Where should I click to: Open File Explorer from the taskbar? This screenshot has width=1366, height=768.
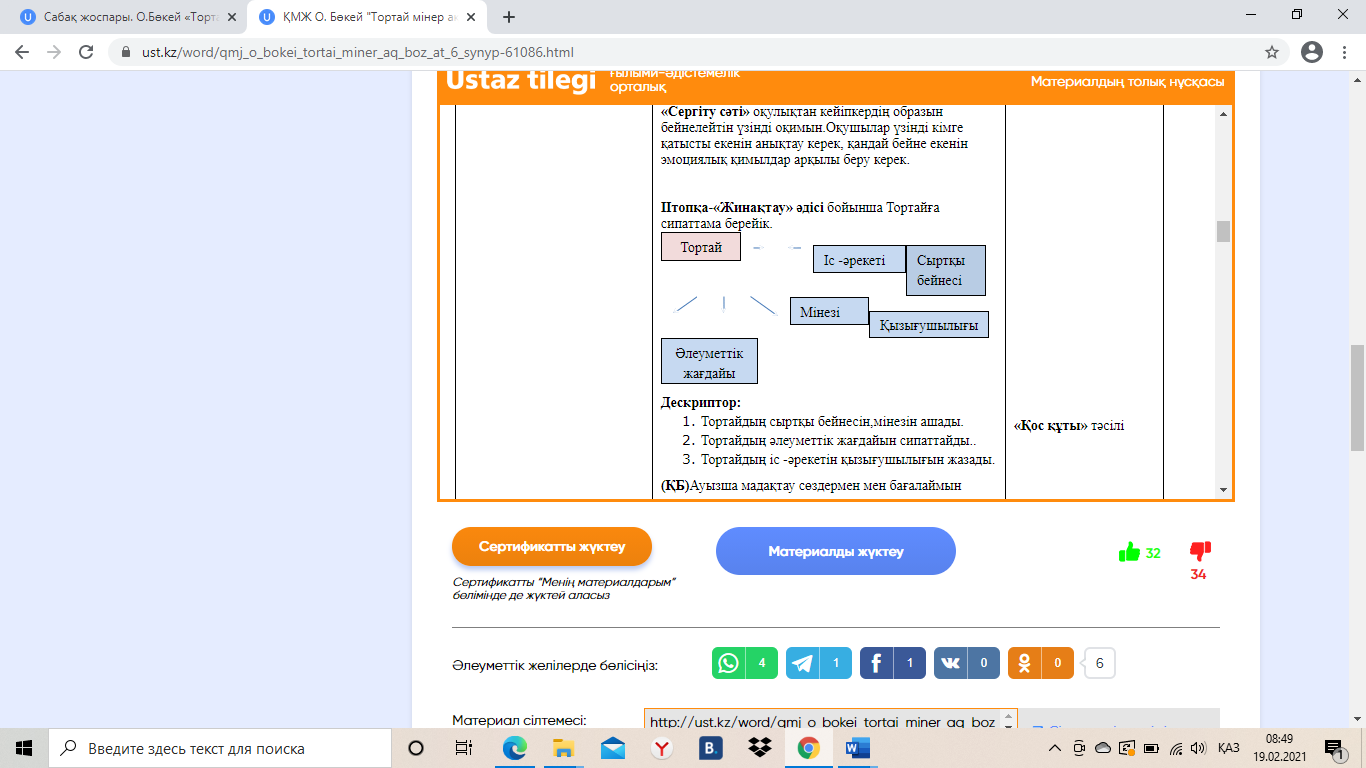564,748
